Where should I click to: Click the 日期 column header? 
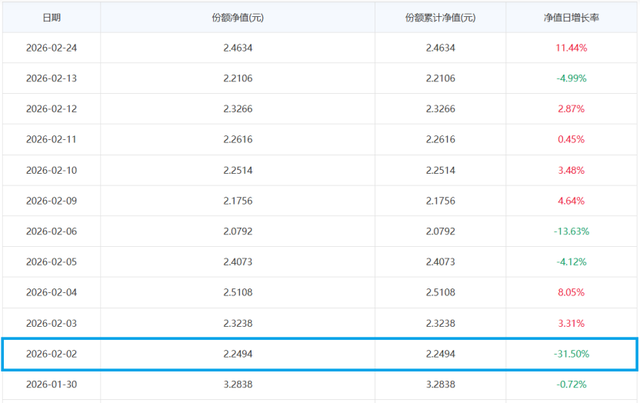click(x=51, y=18)
